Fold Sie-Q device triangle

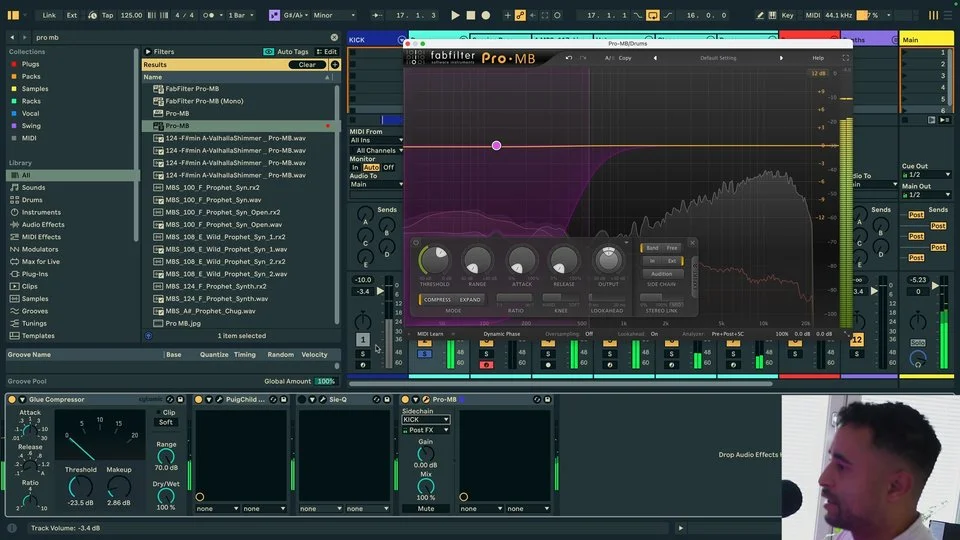coord(312,400)
